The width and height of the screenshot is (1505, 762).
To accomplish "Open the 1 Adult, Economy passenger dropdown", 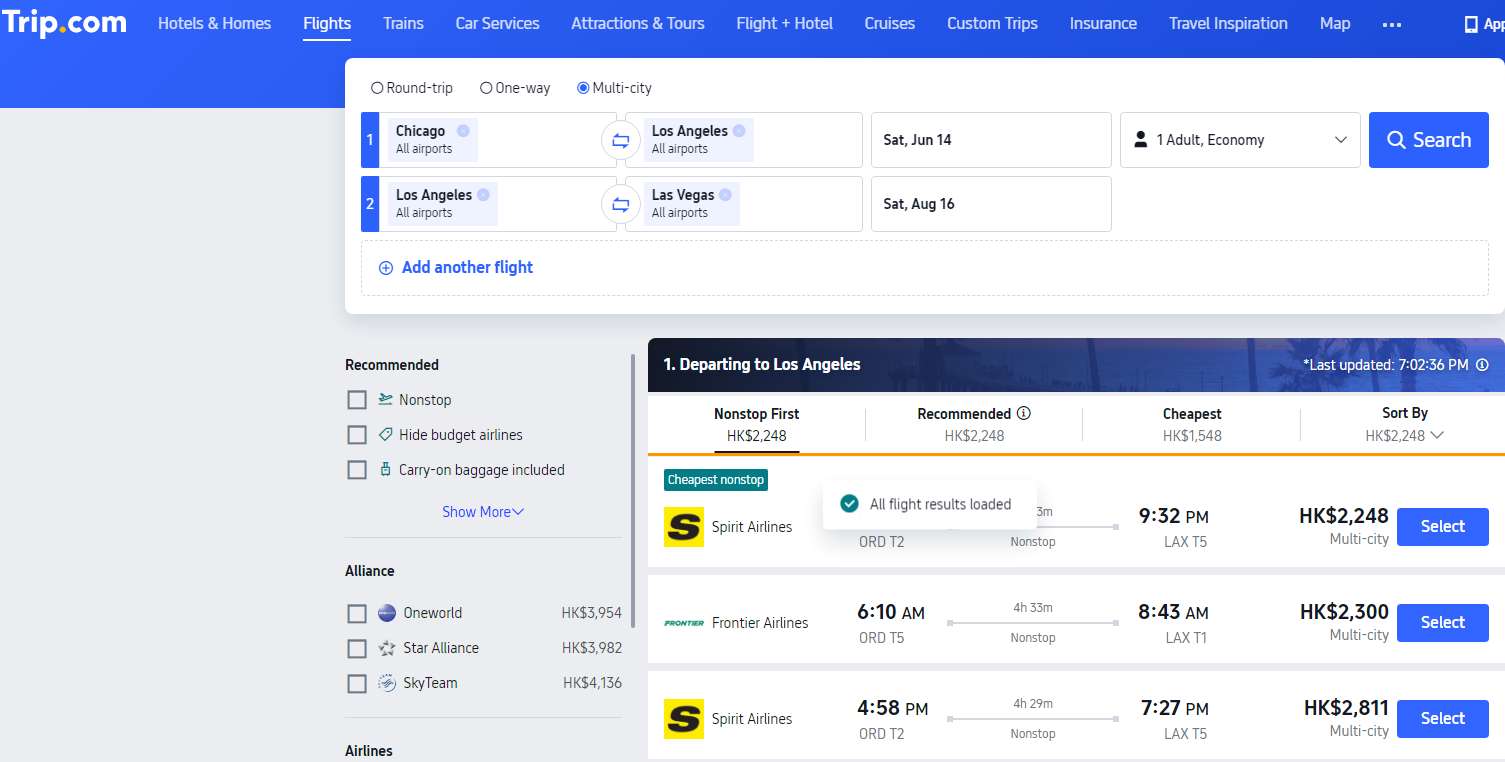I will pos(1240,140).
